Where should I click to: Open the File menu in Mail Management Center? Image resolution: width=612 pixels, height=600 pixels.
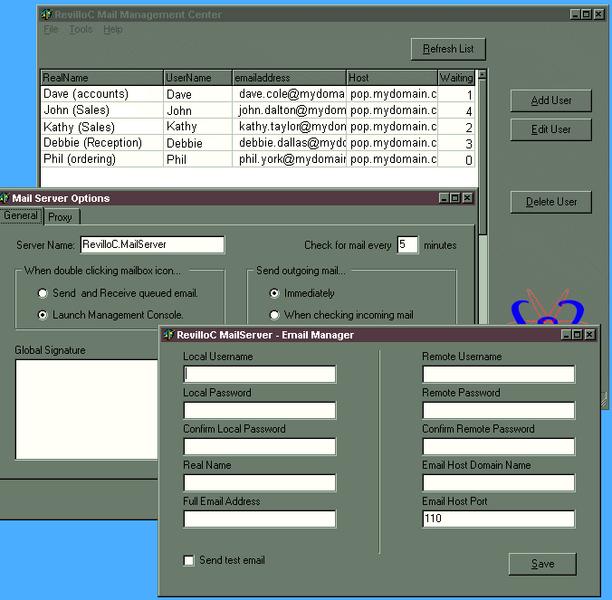pos(51,29)
